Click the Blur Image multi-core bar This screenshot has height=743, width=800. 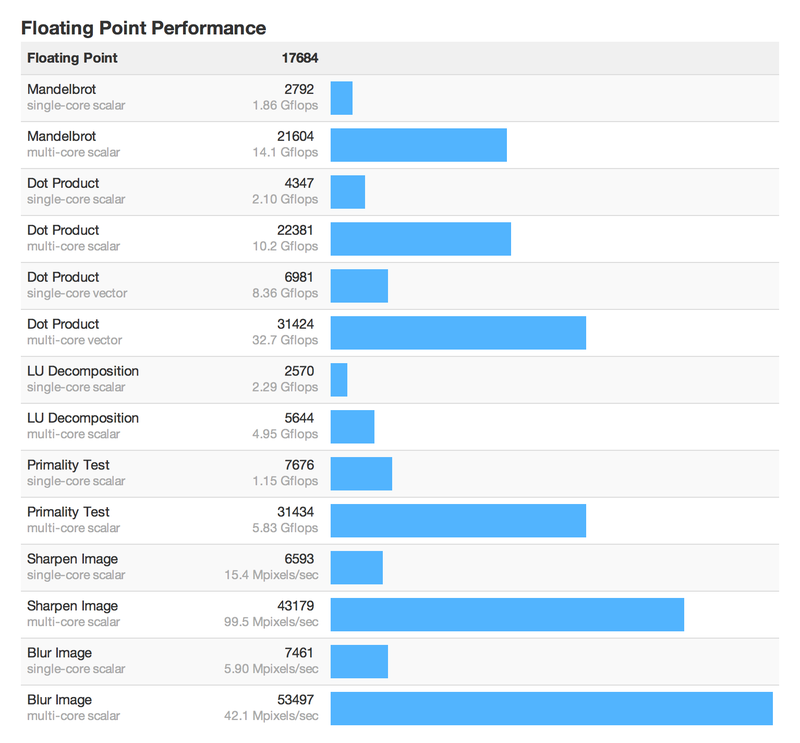pos(551,709)
